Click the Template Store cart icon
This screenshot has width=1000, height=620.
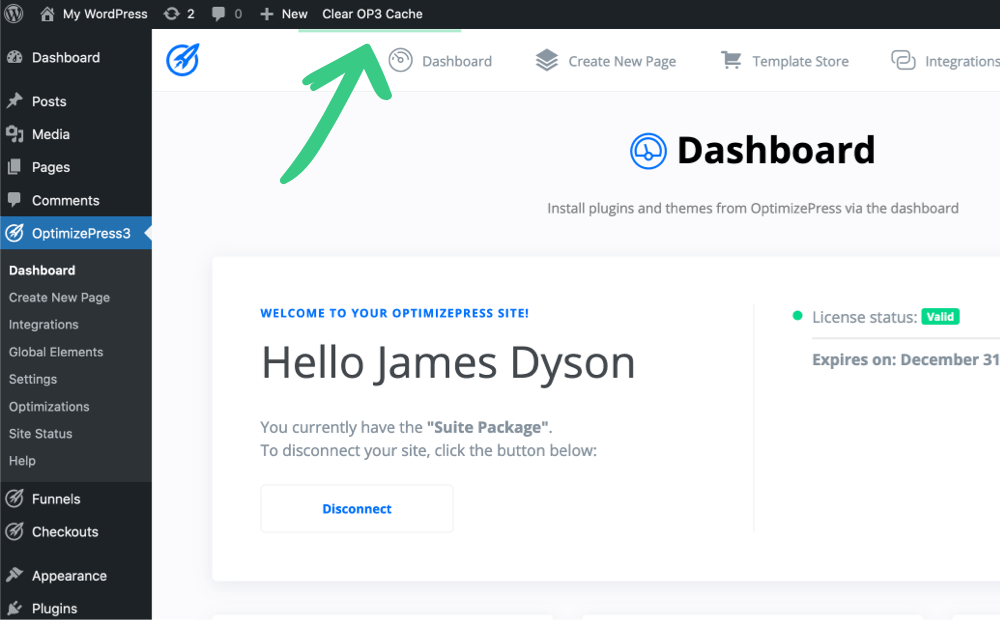point(731,60)
